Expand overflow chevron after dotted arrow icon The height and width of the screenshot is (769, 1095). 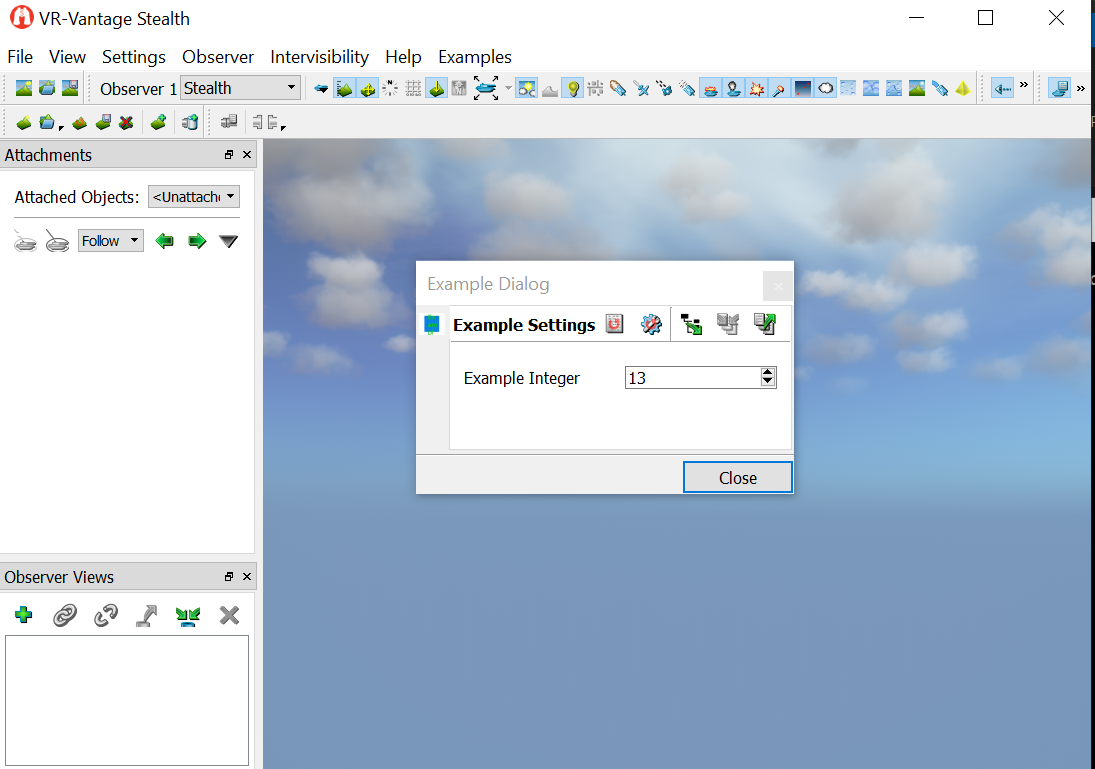click(1024, 85)
